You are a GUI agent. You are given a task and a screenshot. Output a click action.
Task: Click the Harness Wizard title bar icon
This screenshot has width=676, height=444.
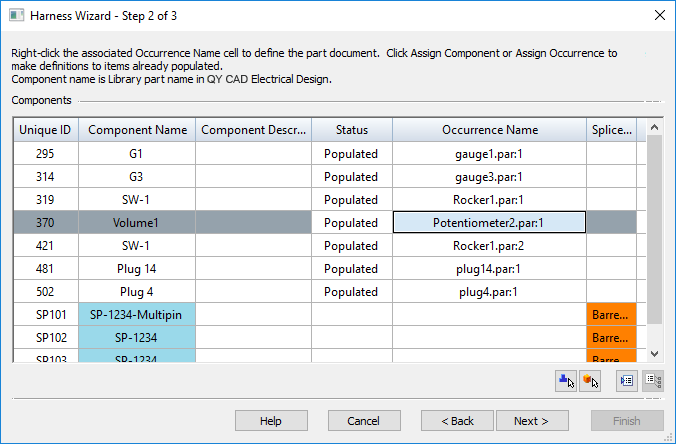pos(14,14)
